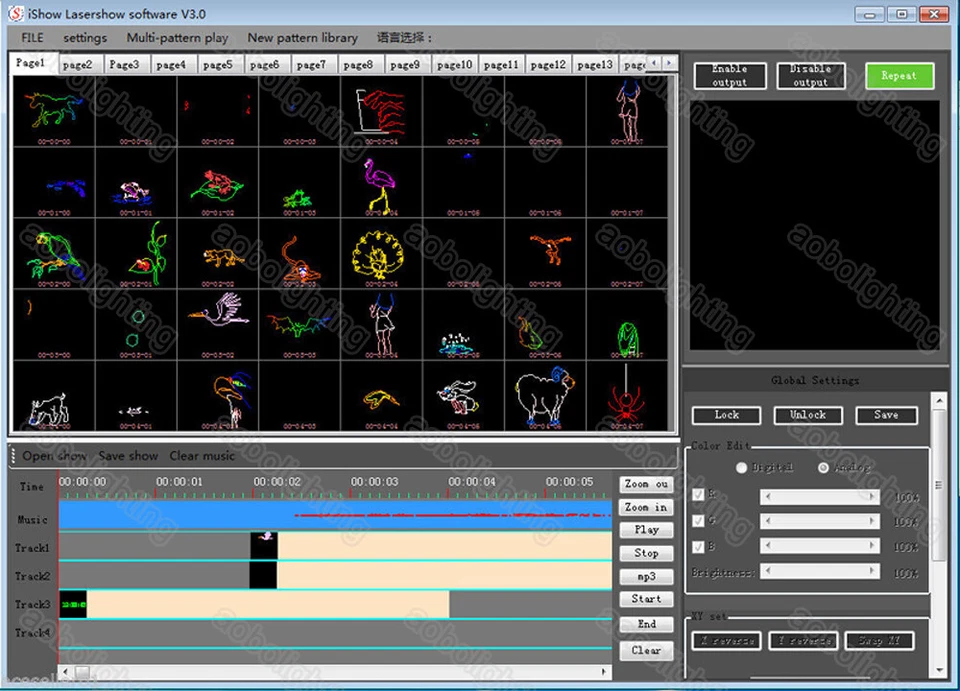Enable laser output
The image size is (960, 691).
(729, 75)
